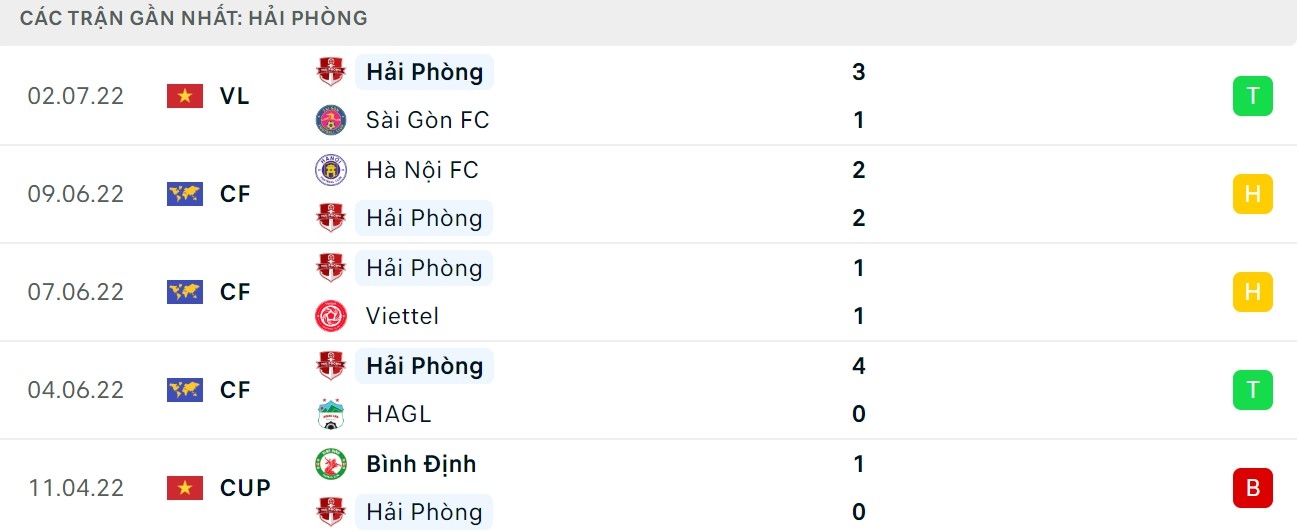Click Vietnam flag beside VL league

click(185, 96)
